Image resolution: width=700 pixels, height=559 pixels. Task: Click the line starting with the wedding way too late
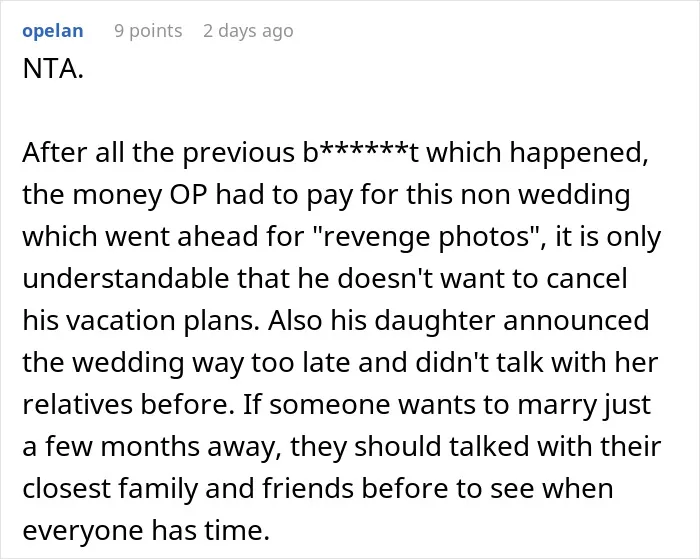coord(340,363)
